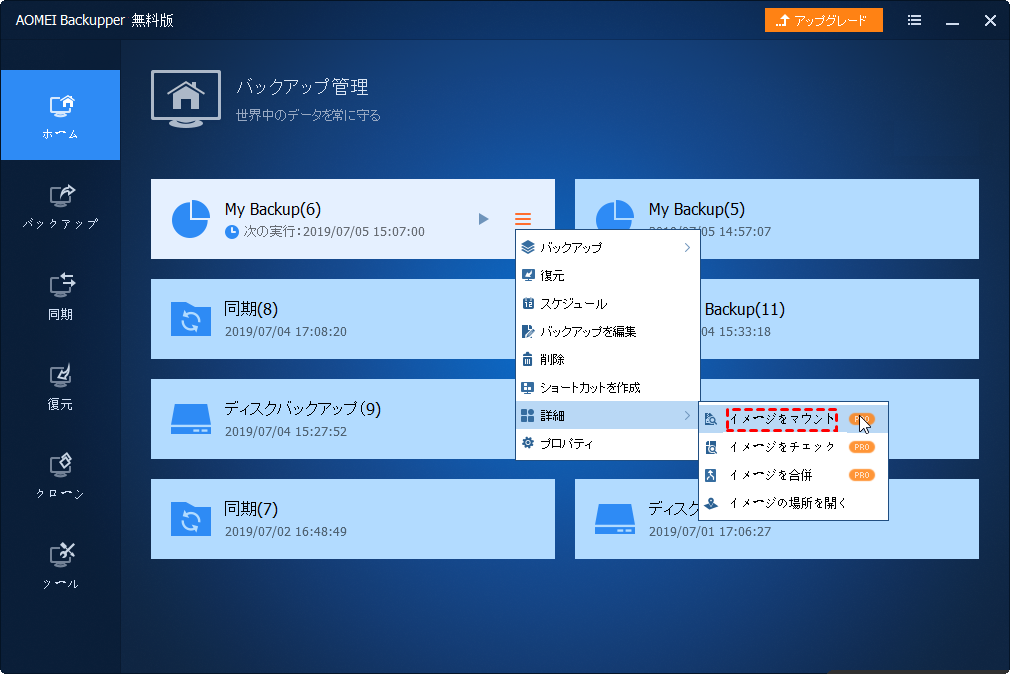
Task: Choose バックアップを編集 in the context menu
Action: (607, 331)
